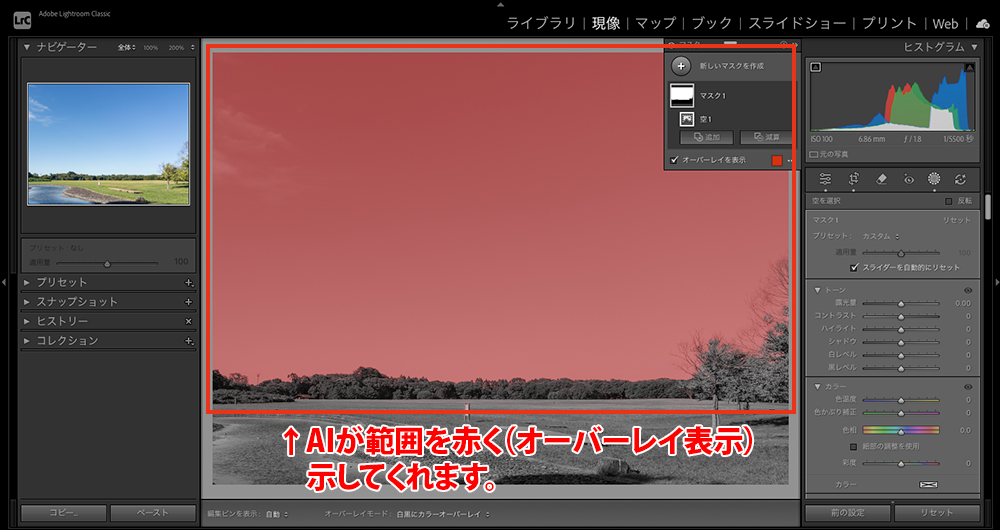Click the cloud sync status icon

(982, 24)
